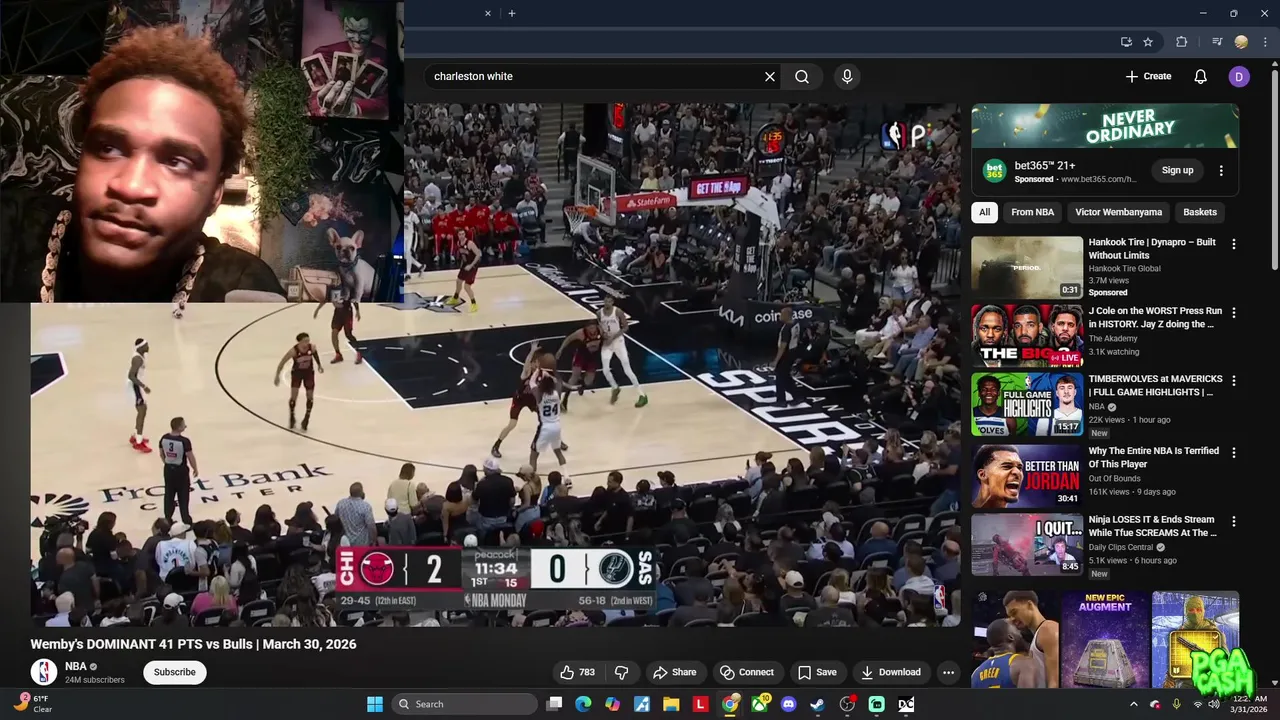This screenshot has width=1280, height=720.
Task: Click the install app icon in address bar
Action: [x=1126, y=42]
